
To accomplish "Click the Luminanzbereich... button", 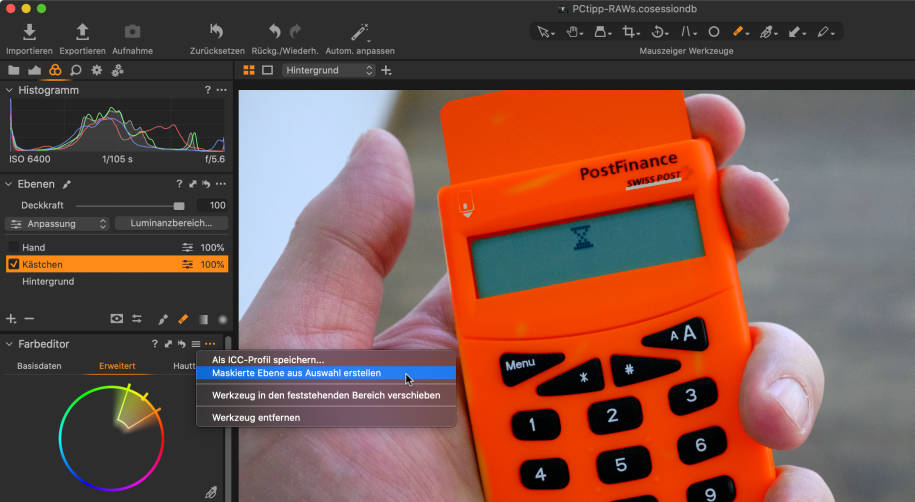I will [x=171, y=223].
